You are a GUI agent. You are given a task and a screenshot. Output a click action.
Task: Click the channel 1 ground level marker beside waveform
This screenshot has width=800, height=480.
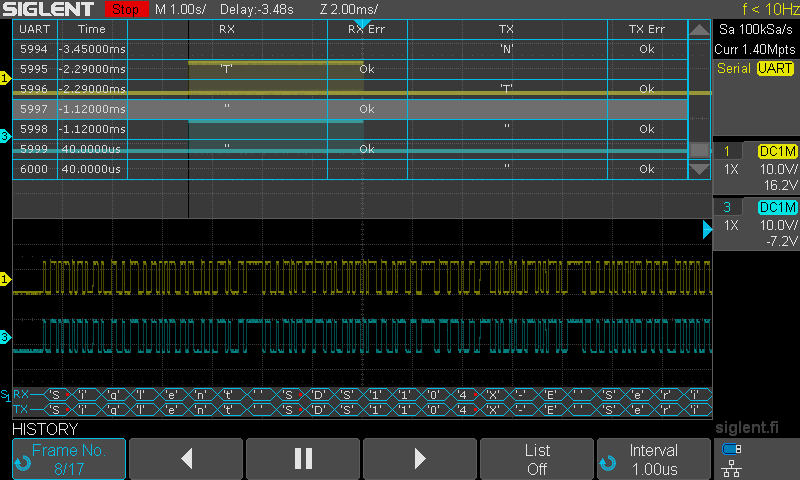click(x=5, y=279)
